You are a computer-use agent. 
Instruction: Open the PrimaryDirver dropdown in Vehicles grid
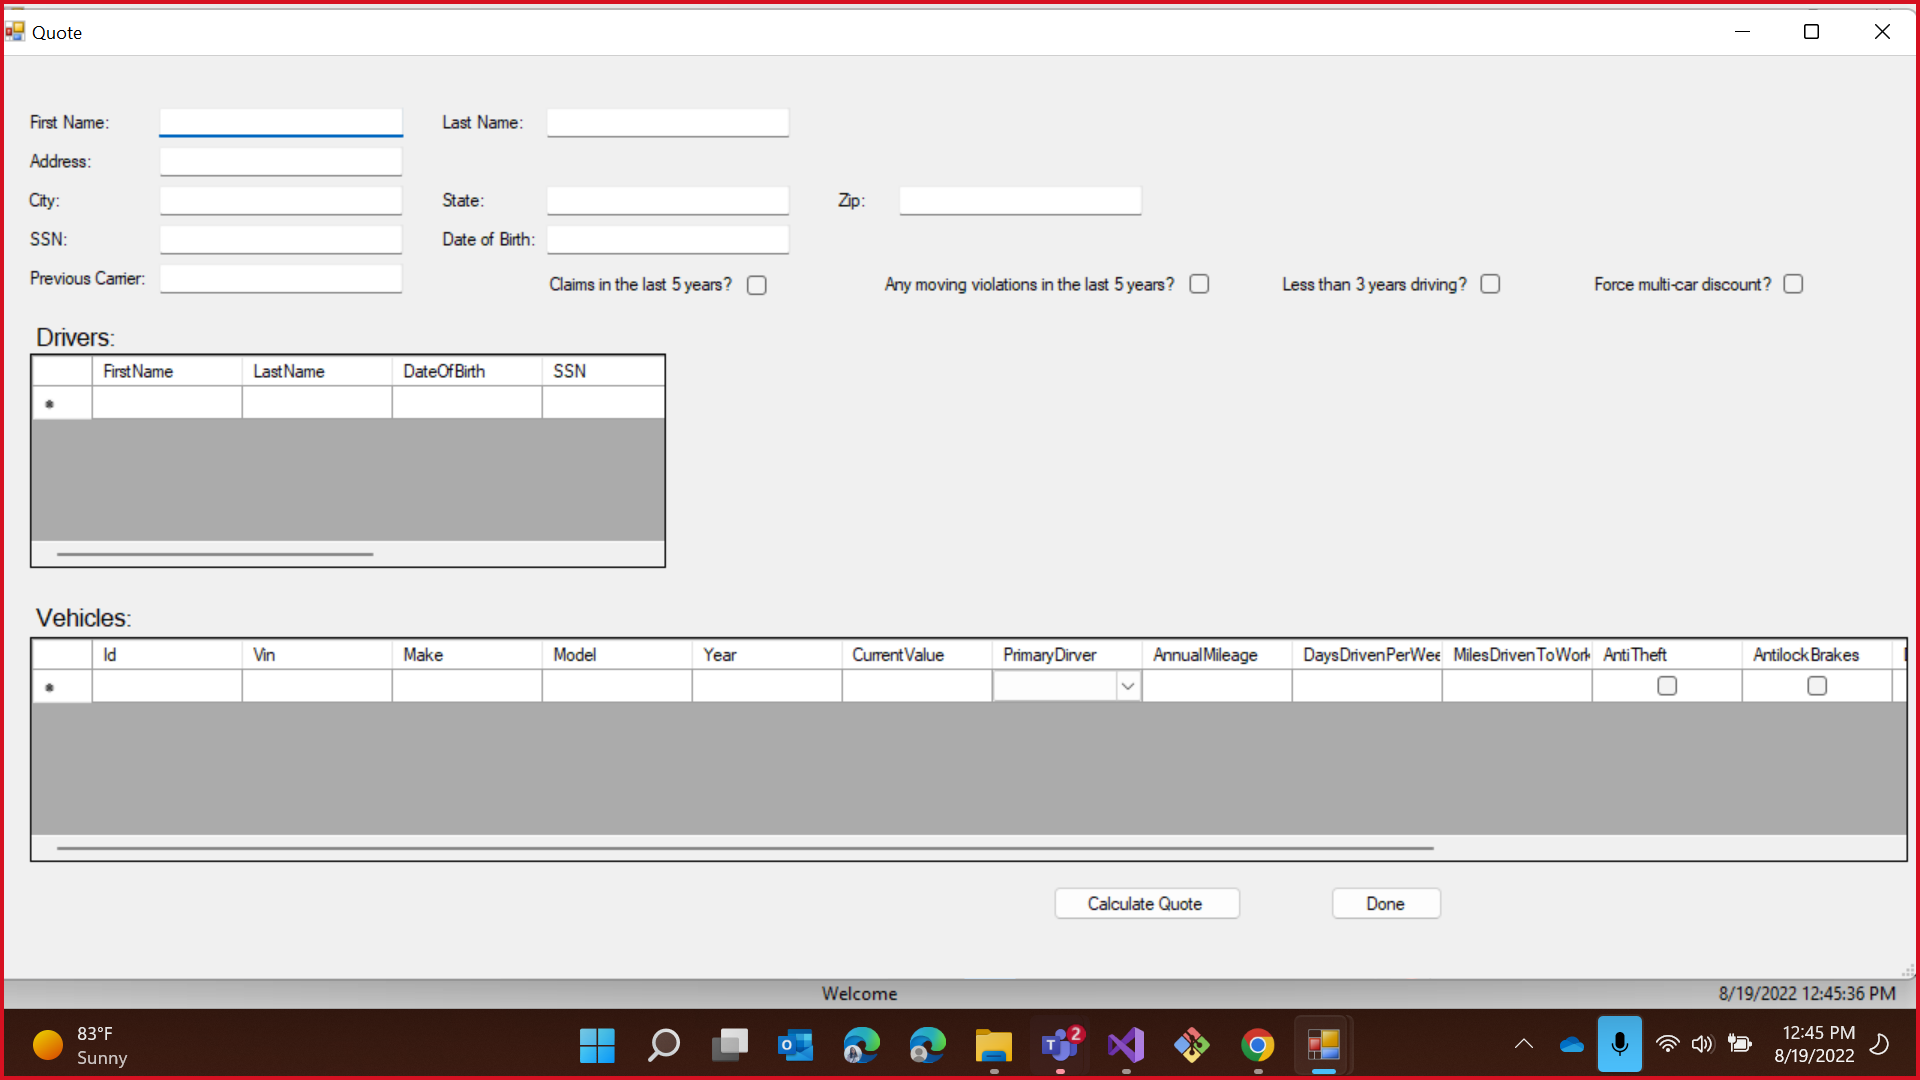[1127, 686]
